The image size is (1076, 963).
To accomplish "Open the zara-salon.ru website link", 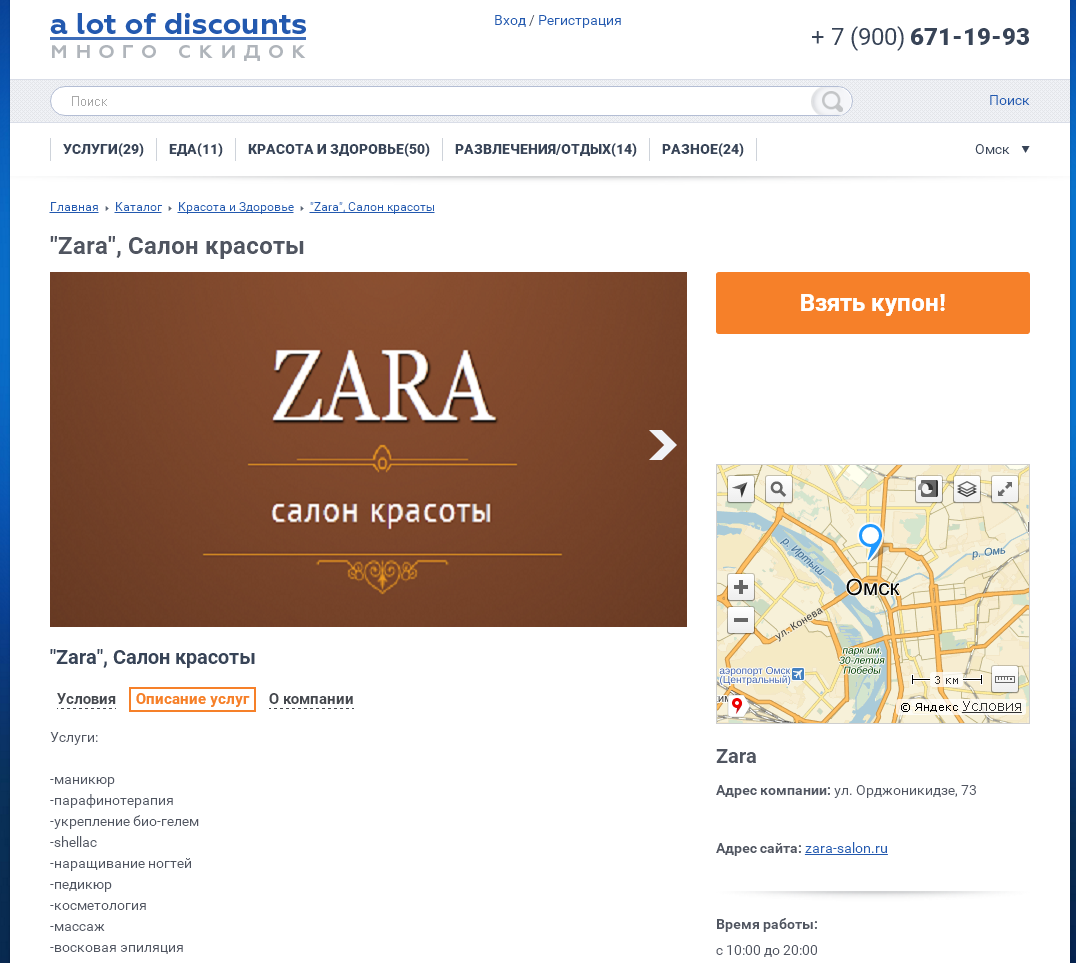I will (x=846, y=848).
